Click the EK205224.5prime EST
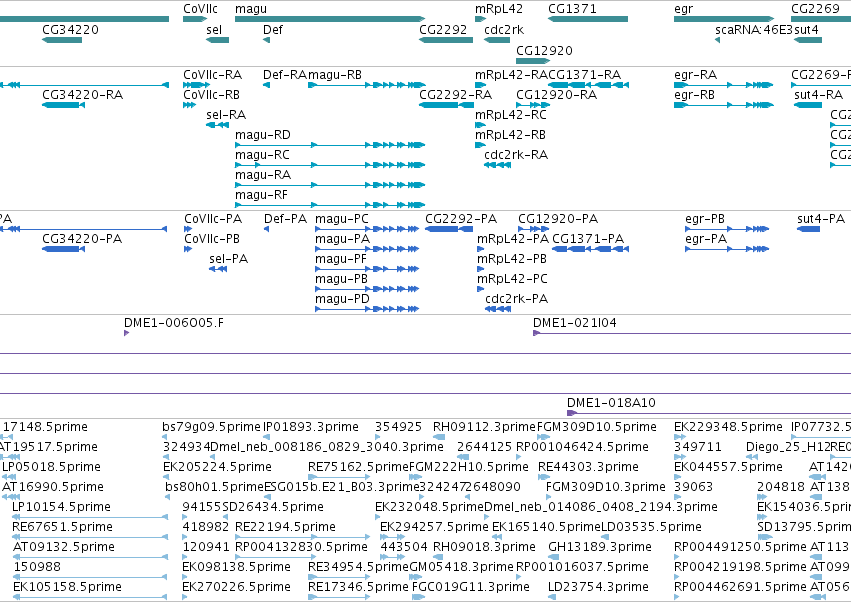Screen dimensions: 851x602 click(x=164, y=477)
